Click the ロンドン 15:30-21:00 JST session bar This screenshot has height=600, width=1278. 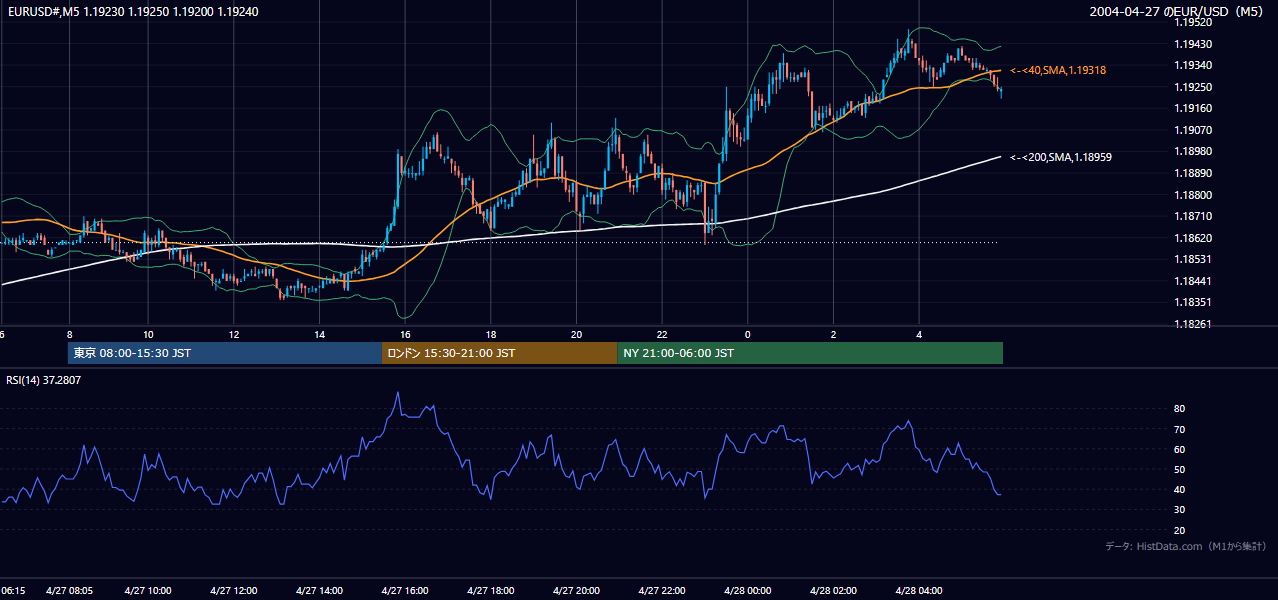coord(500,353)
